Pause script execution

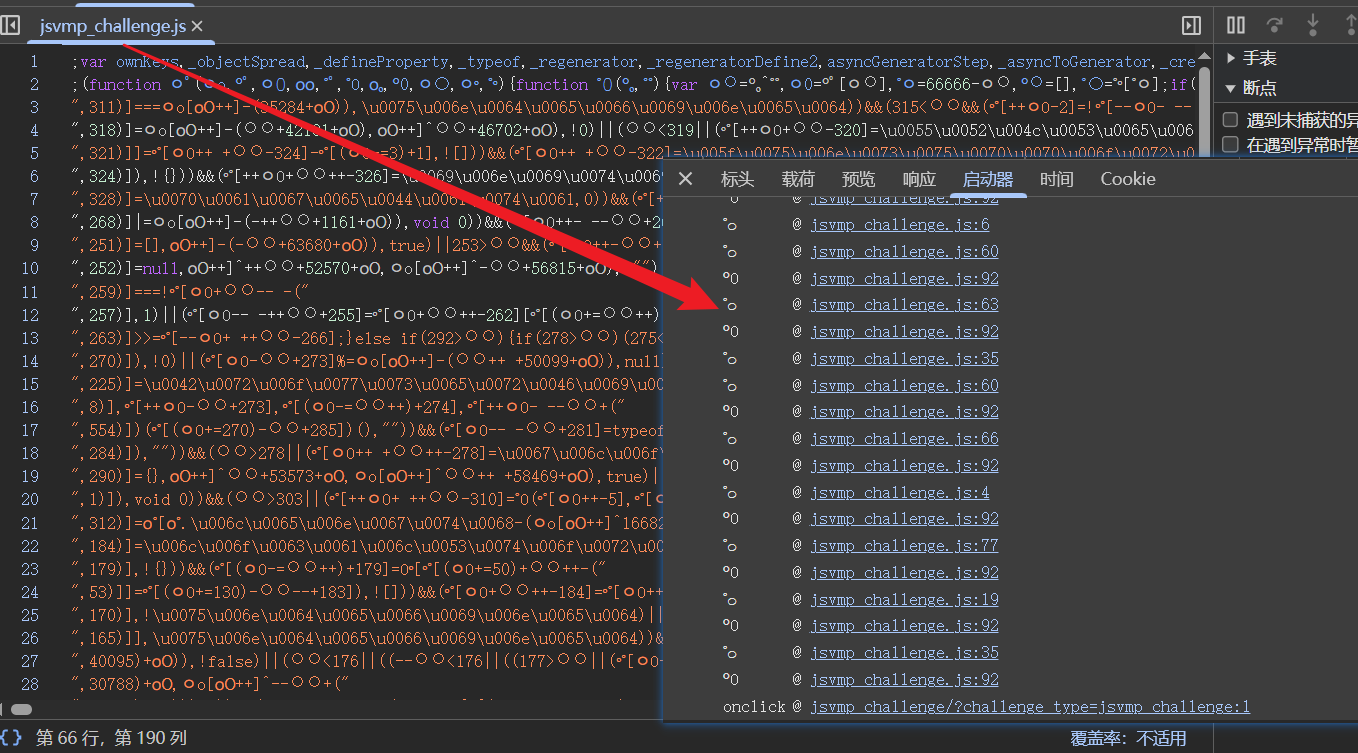[x=1236, y=25]
